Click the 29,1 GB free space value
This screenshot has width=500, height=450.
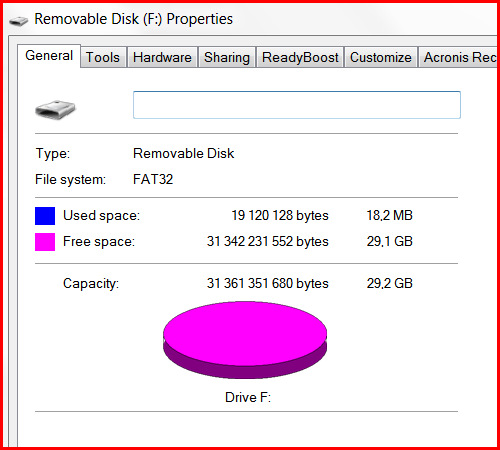390,241
